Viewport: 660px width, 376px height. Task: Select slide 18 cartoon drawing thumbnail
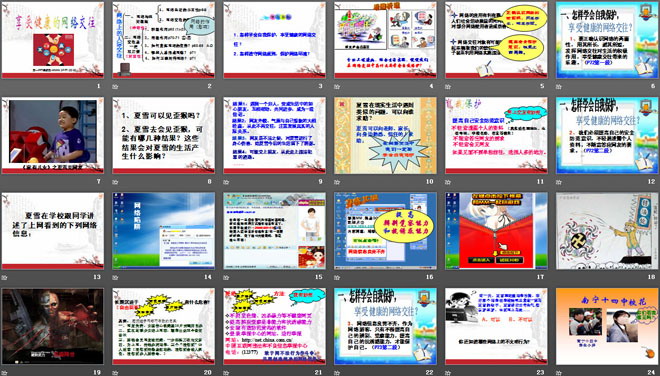[x=607, y=231]
